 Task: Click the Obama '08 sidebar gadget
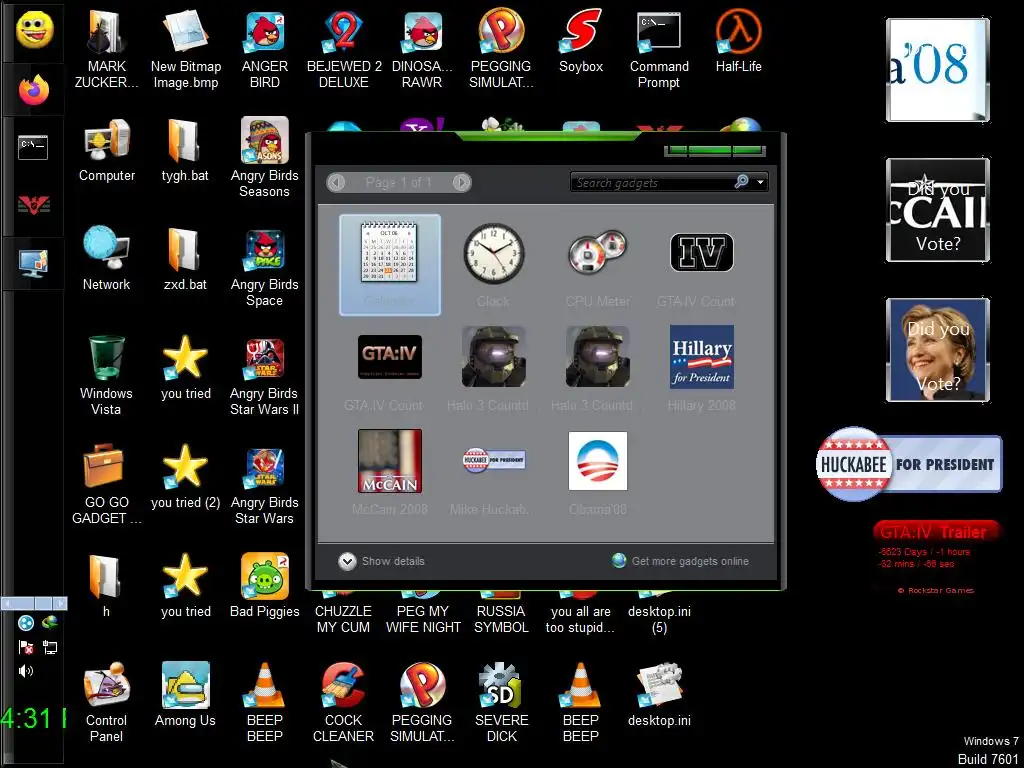pyautogui.click(x=938, y=70)
